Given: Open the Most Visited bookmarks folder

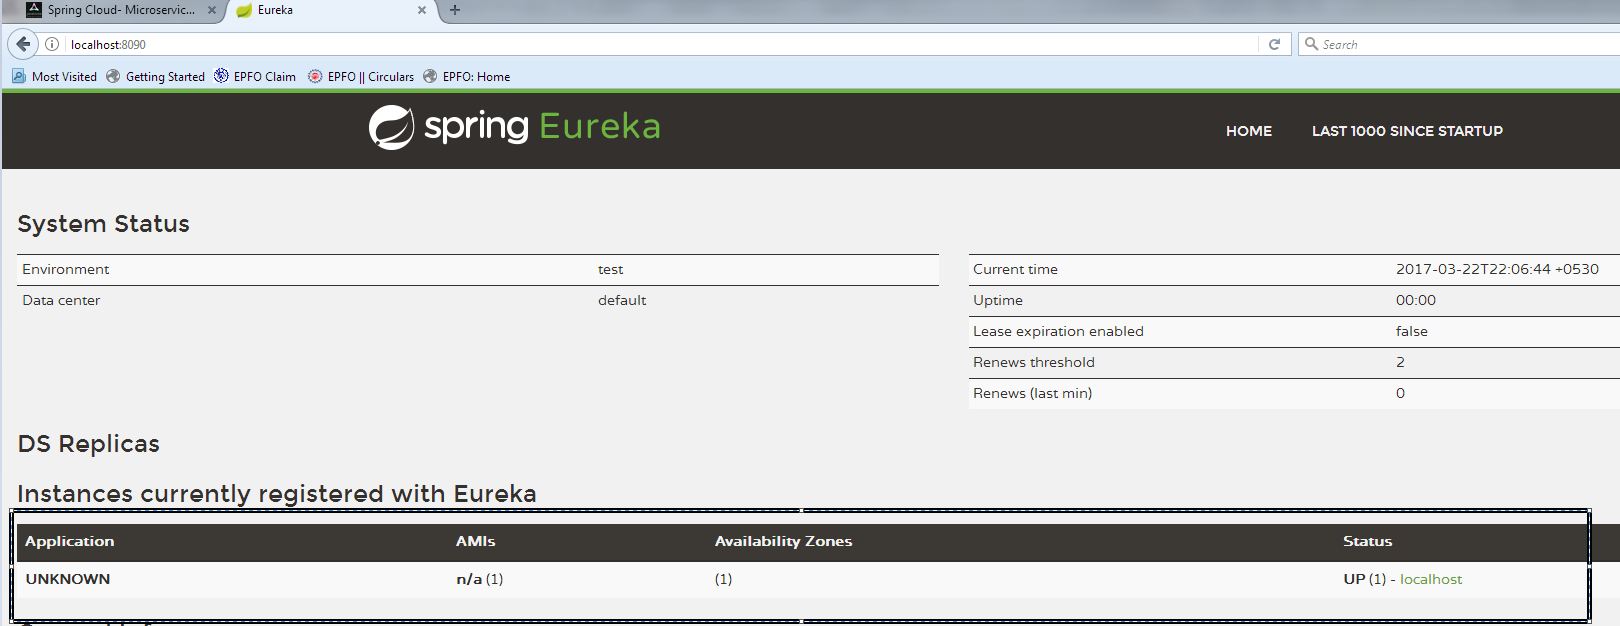Looking at the screenshot, I should tap(54, 76).
